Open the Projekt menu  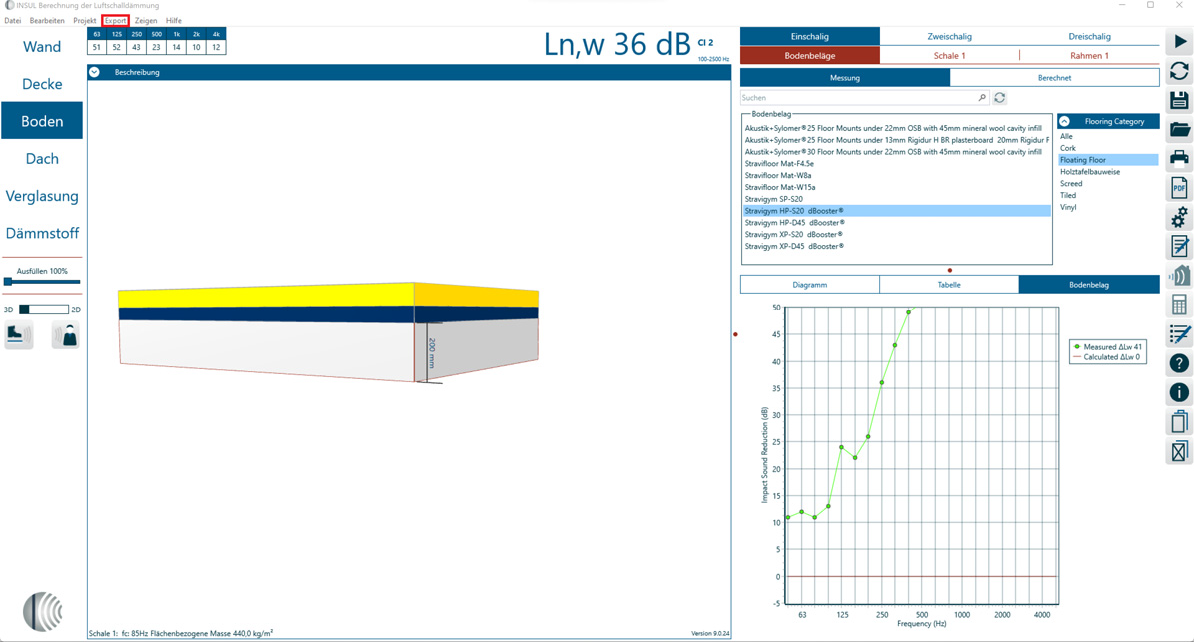(x=85, y=21)
